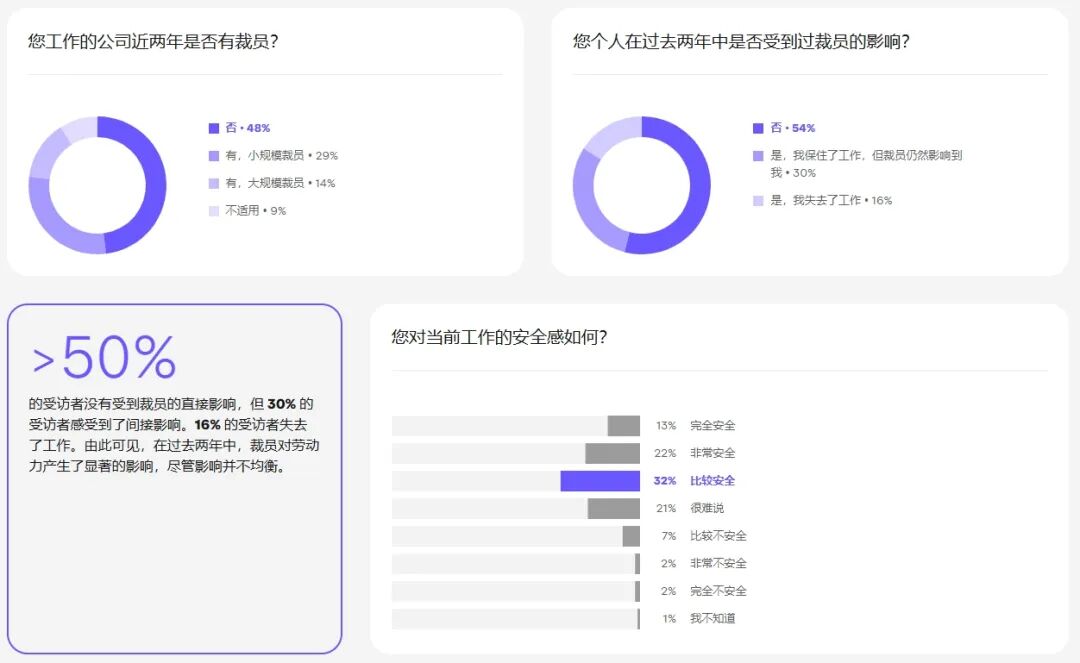The width and height of the screenshot is (1080, 663).
Task: Click the bar label 比较不安全
Action: coord(718,536)
